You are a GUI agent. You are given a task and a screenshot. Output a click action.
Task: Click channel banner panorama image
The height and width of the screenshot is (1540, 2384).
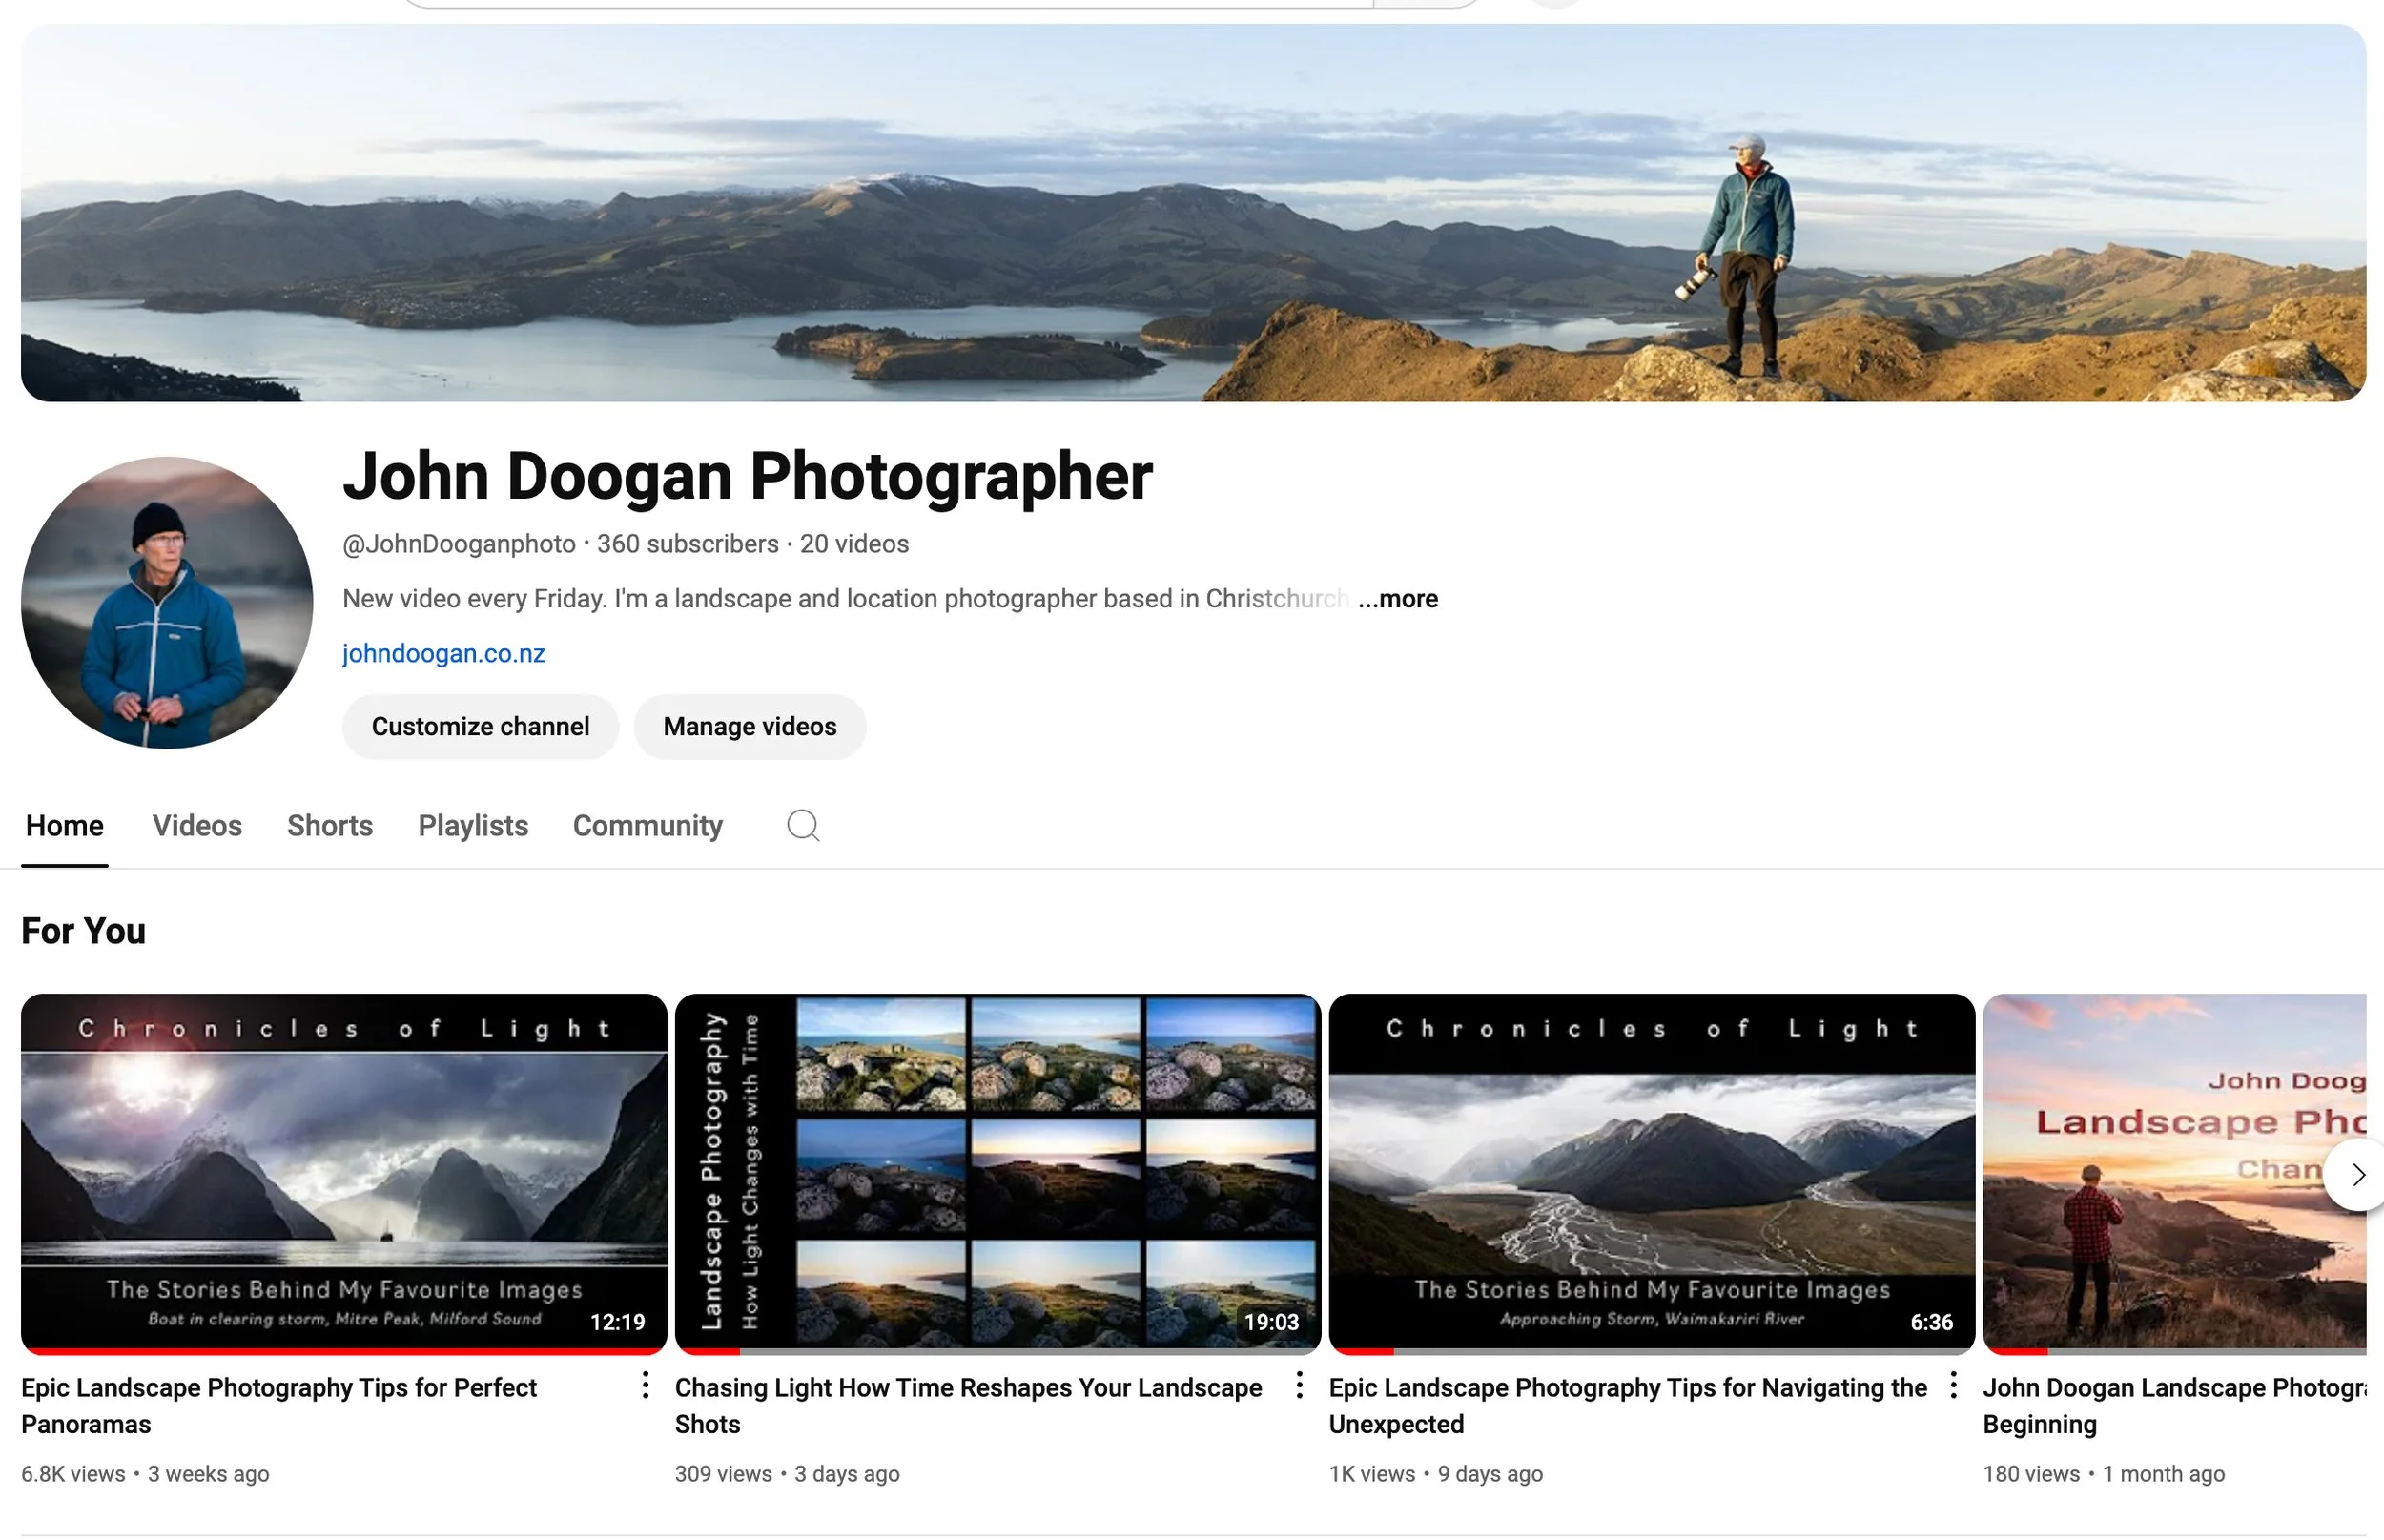click(x=1192, y=213)
